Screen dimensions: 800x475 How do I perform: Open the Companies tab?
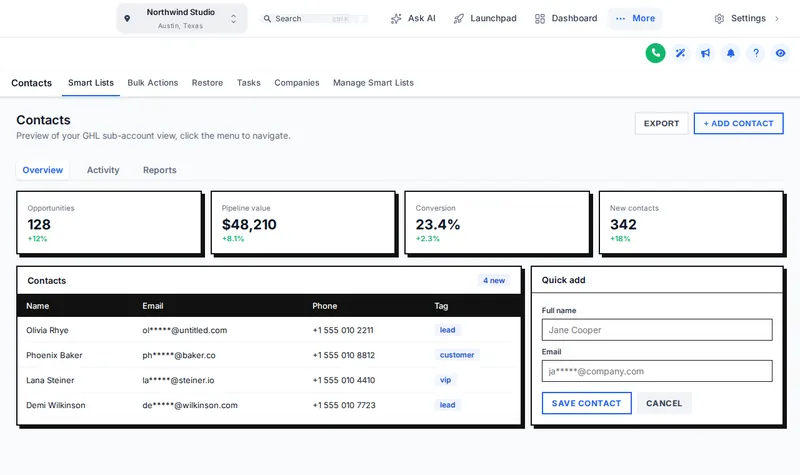296,83
